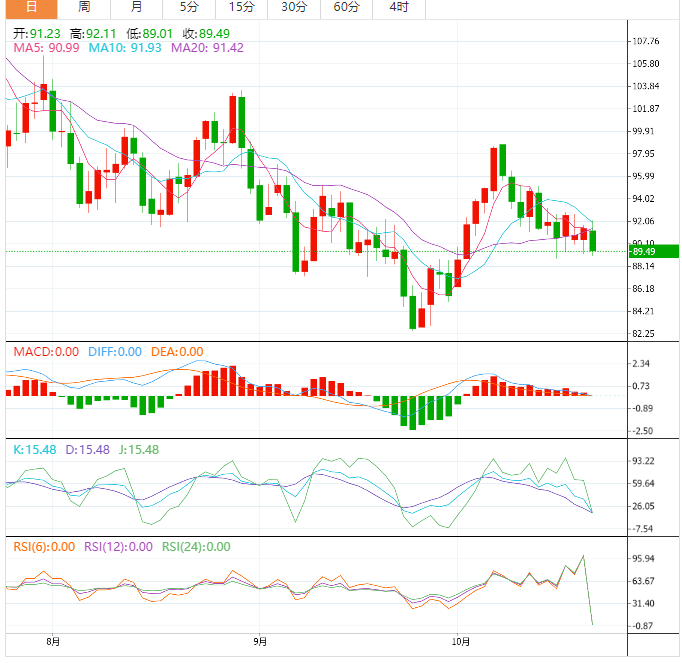Click the D:15.48 indicator label

point(87,449)
